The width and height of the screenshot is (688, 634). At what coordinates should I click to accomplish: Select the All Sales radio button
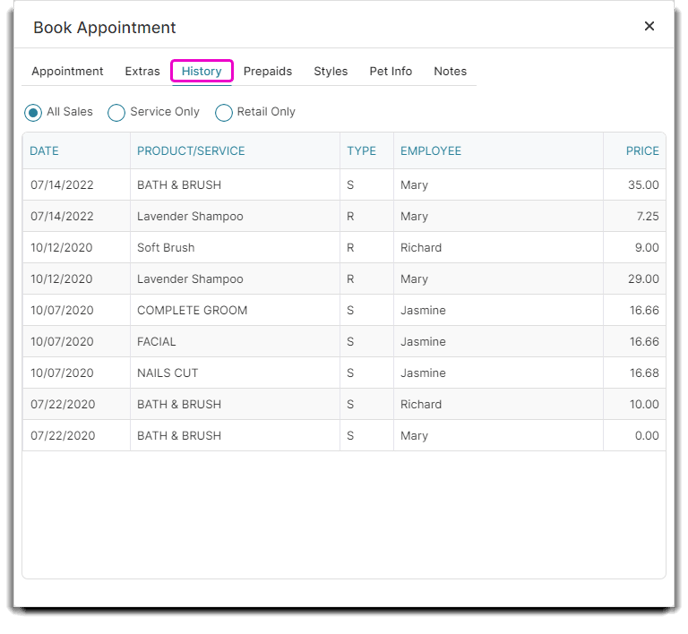click(x=33, y=112)
